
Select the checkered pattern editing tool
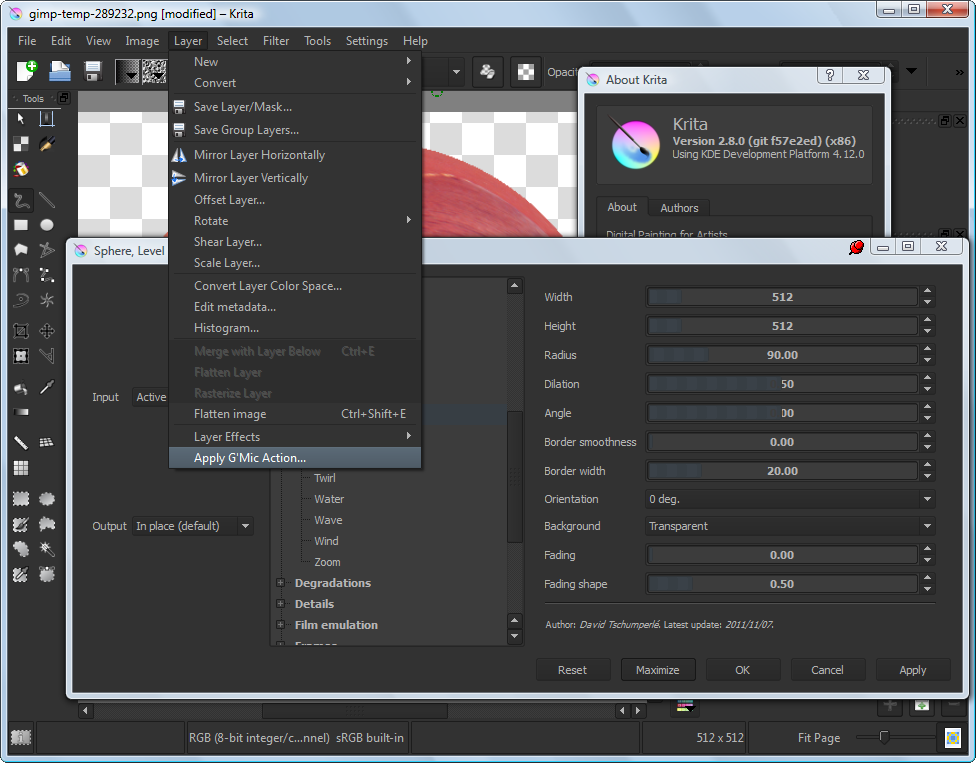(21, 144)
